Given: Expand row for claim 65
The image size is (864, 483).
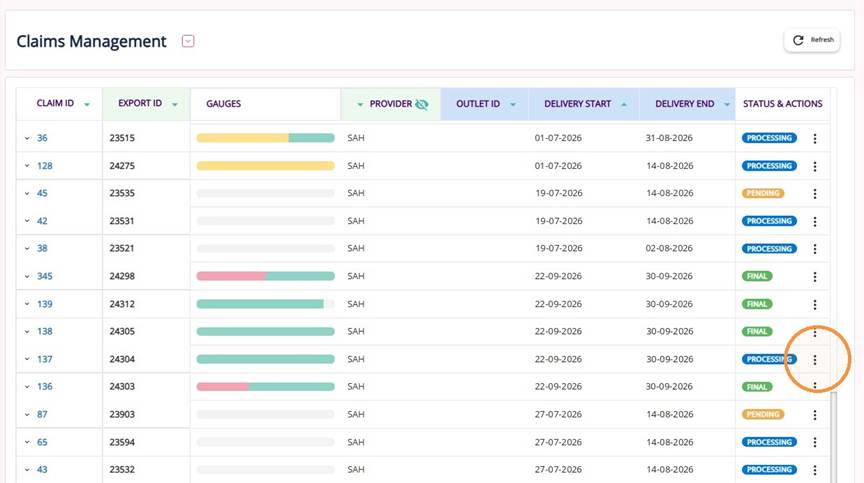Looking at the screenshot, I should pos(27,442).
